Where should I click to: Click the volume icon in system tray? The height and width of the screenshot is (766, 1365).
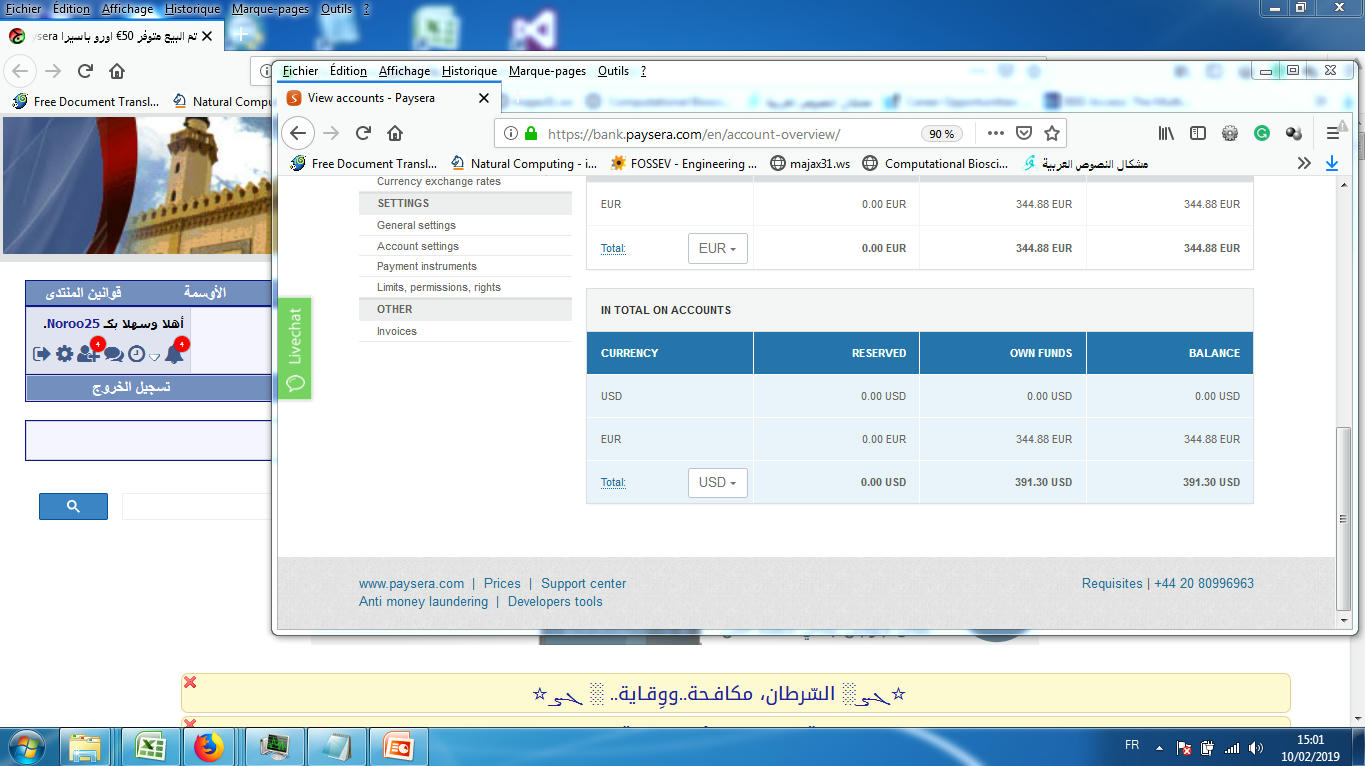pyautogui.click(x=1255, y=747)
